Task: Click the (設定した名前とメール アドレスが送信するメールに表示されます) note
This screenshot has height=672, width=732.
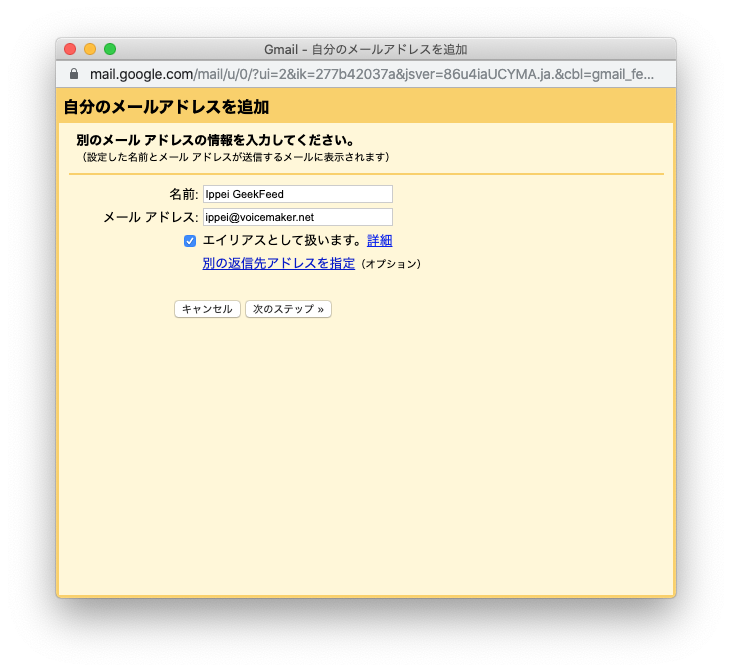Action: (x=236, y=157)
